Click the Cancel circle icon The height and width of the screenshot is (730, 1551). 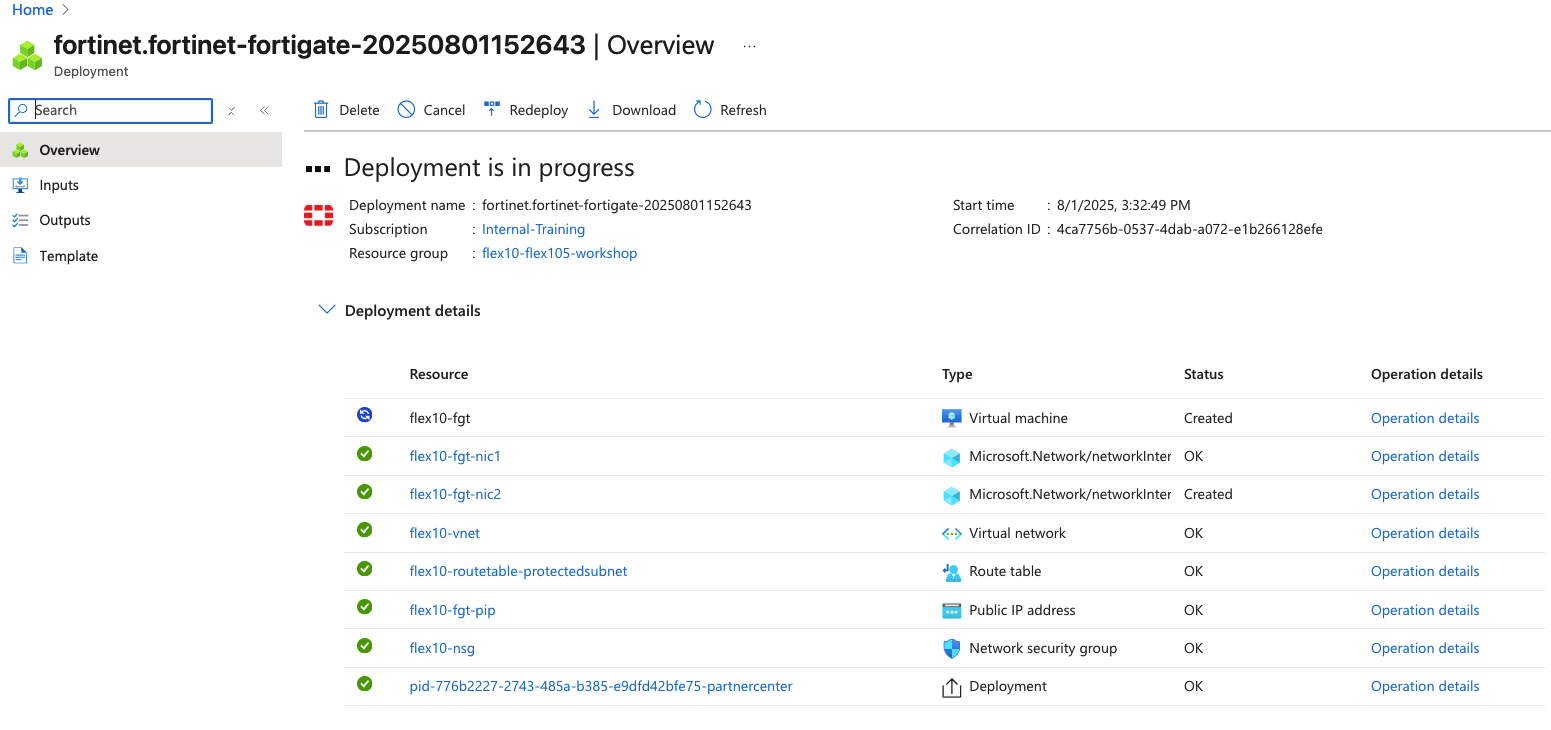[406, 109]
